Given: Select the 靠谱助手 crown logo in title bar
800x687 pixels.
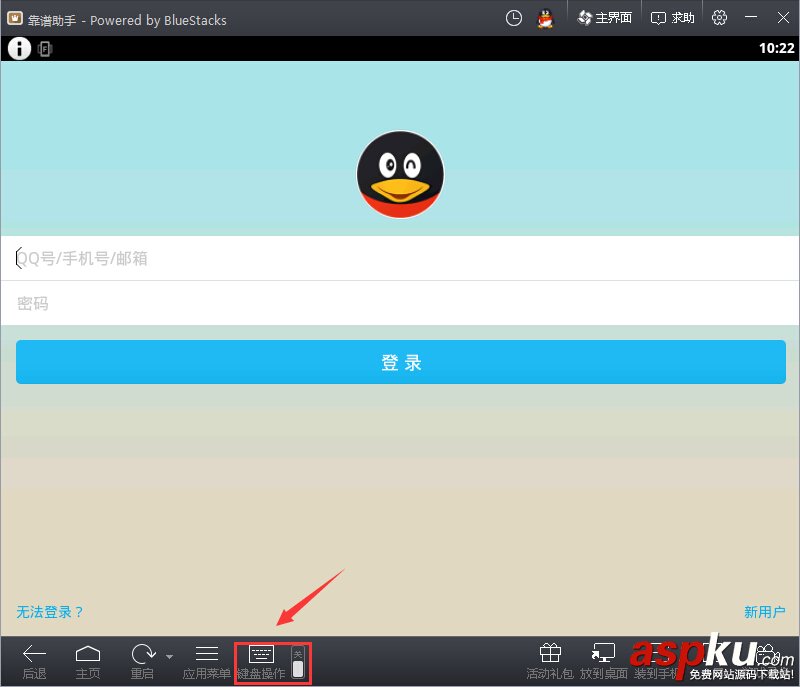Looking at the screenshot, I should tap(15, 18).
